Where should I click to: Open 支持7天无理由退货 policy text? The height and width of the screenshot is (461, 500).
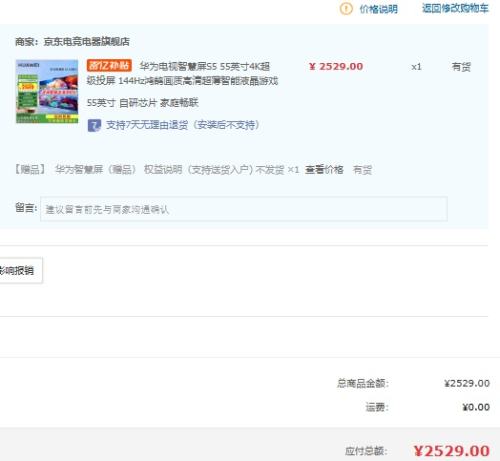183,125
